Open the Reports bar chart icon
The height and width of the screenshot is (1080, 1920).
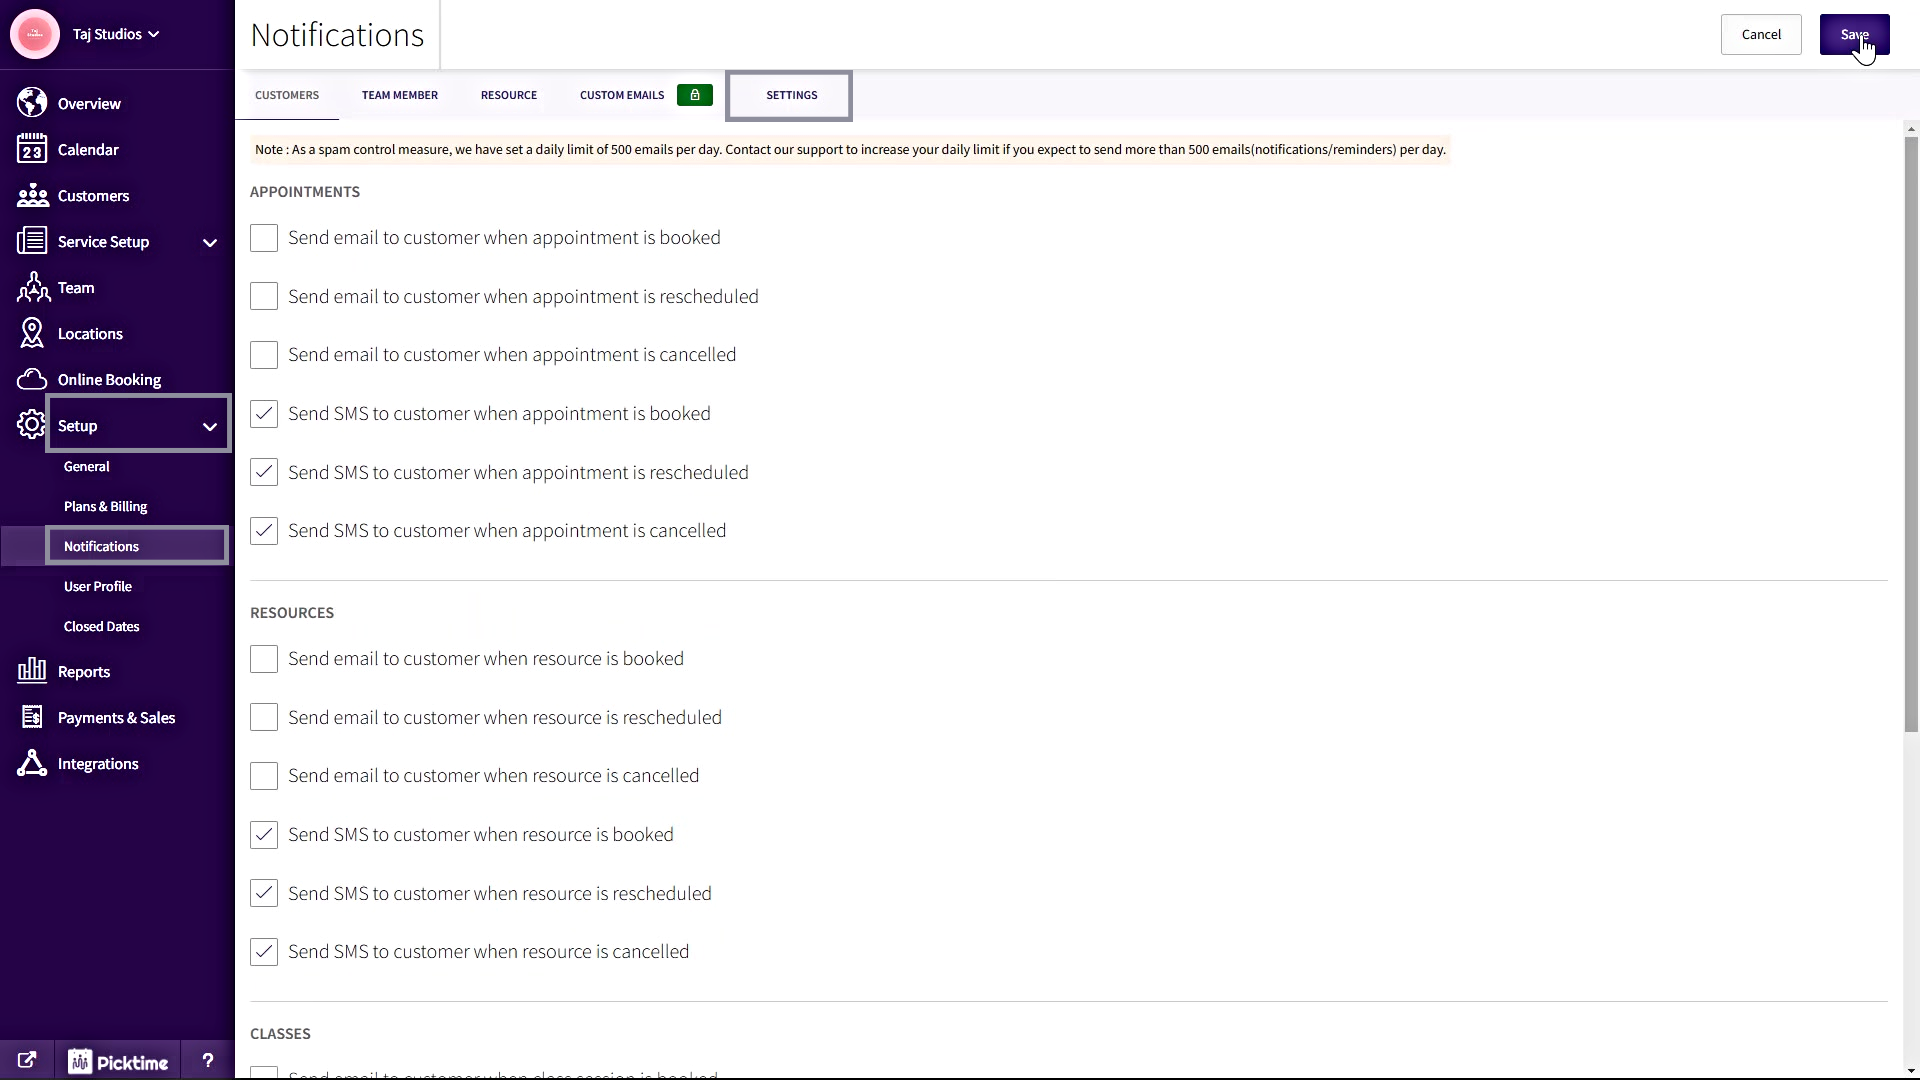(32, 671)
